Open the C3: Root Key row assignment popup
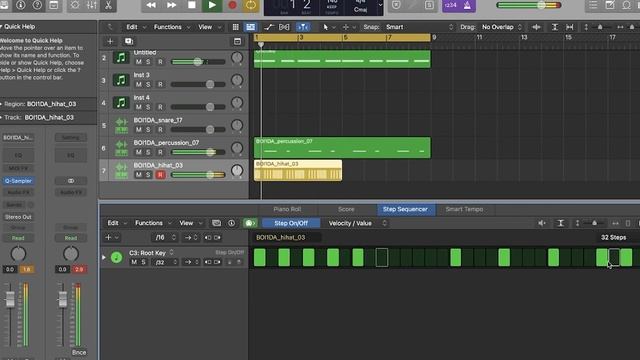This screenshot has width=640, height=360. click(151, 253)
